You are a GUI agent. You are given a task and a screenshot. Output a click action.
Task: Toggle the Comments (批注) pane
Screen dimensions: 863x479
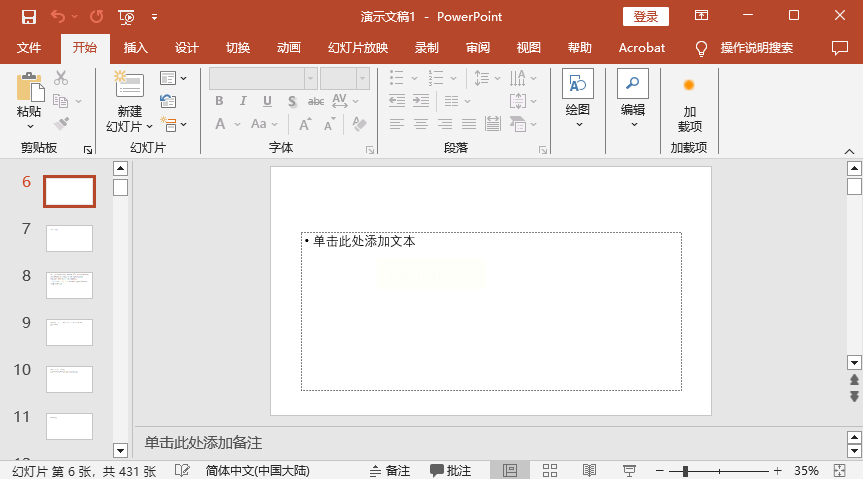coord(450,470)
